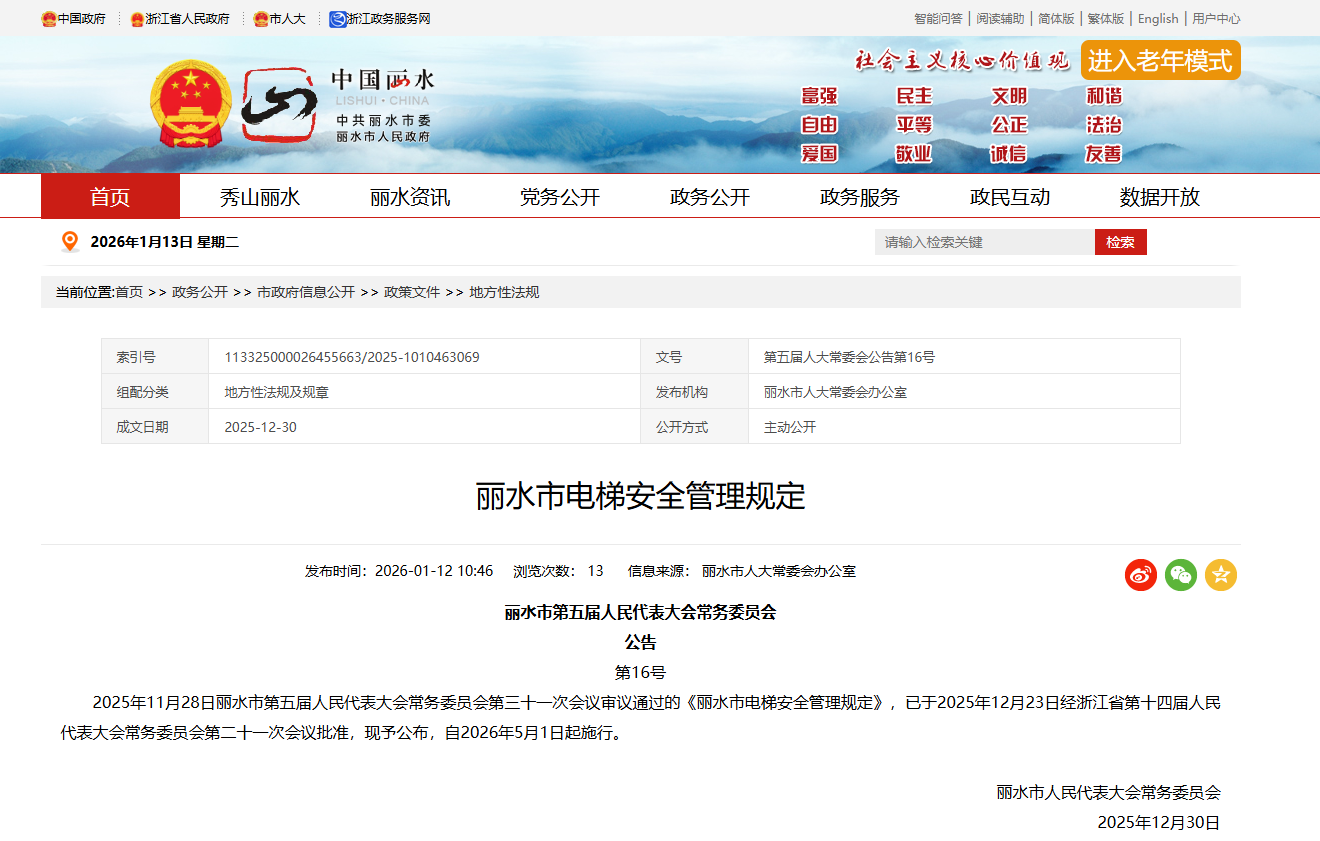Click the national emblem logo
This screenshot has width=1320, height=841.
tap(190, 104)
